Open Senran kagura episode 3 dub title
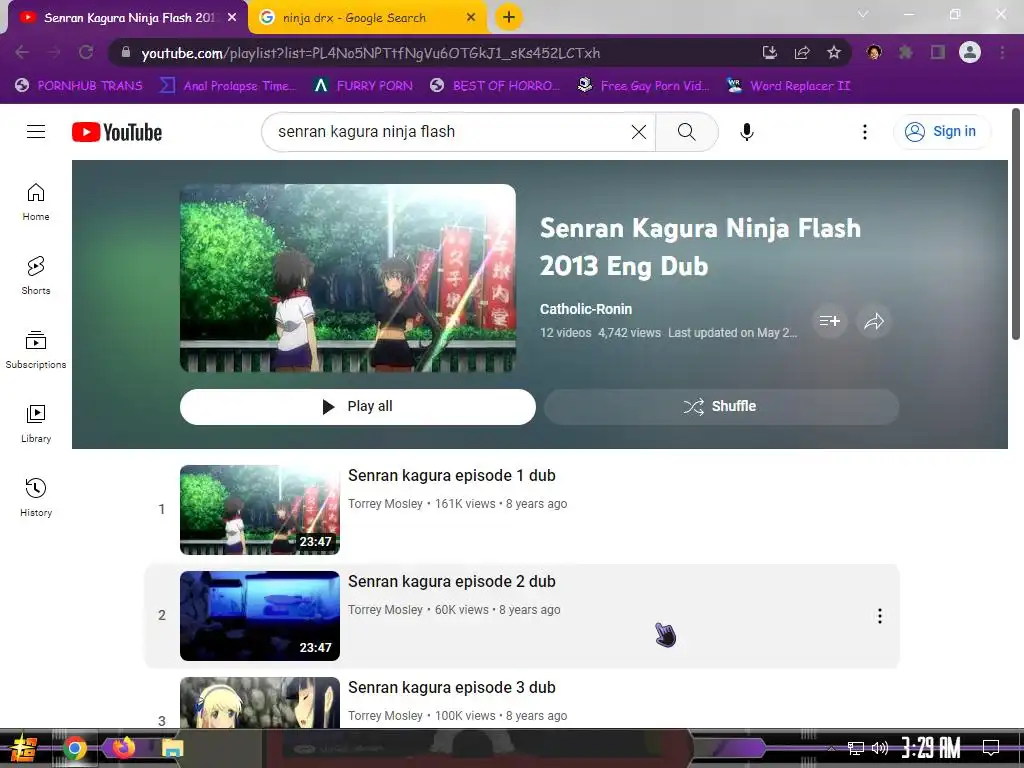 (x=451, y=687)
